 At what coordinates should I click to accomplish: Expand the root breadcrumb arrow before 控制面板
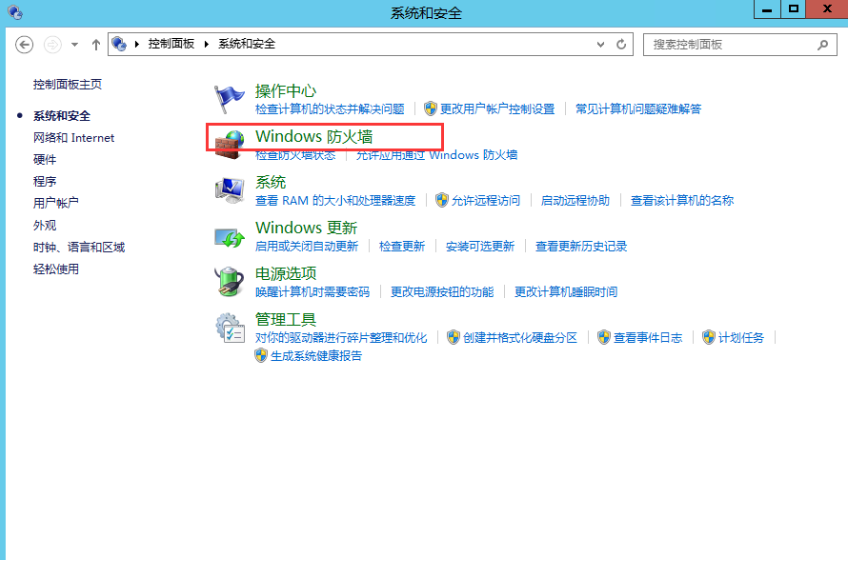pyautogui.click(x=136, y=44)
